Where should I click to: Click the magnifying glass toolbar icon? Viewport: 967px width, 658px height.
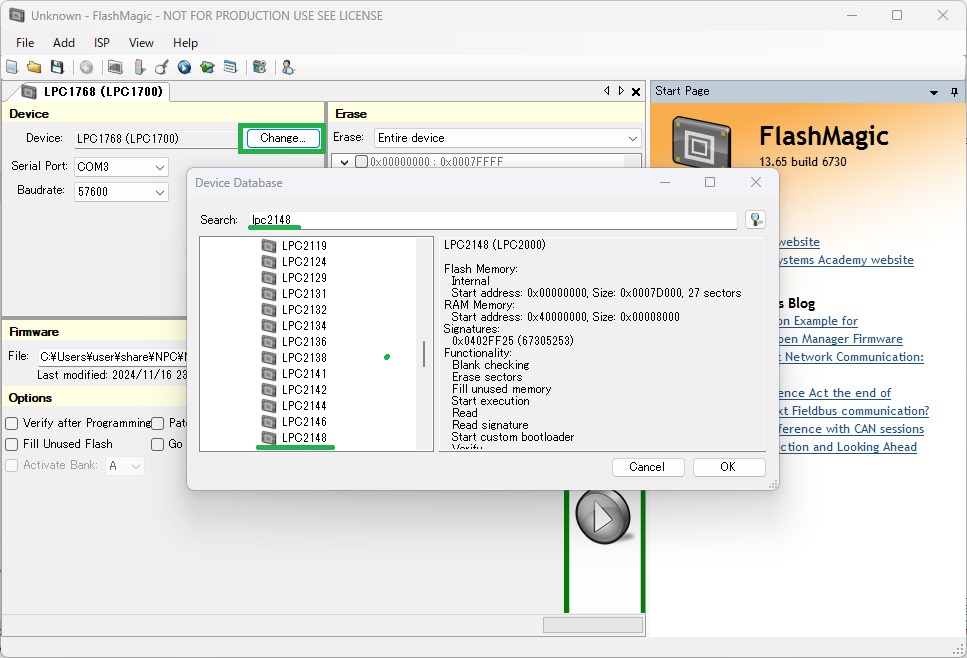[x=161, y=67]
